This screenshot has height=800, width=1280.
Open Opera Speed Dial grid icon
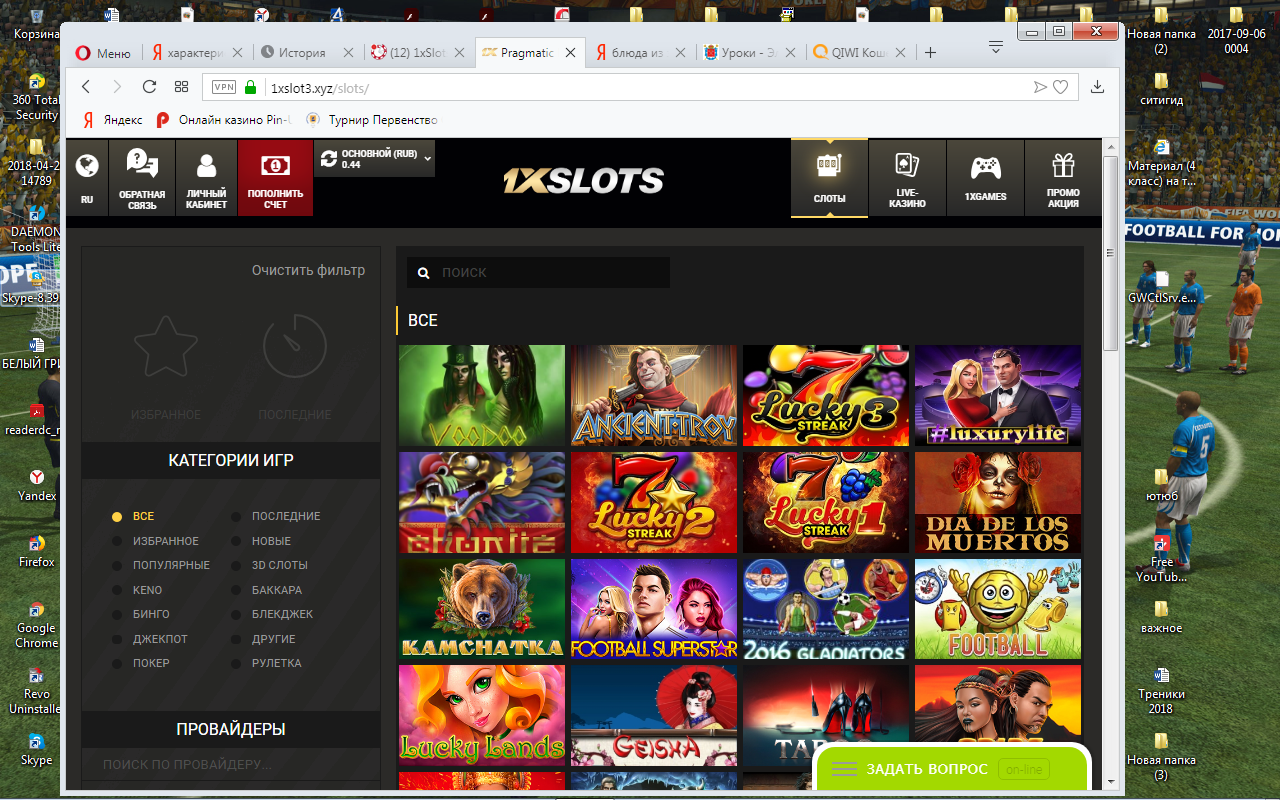click(181, 87)
